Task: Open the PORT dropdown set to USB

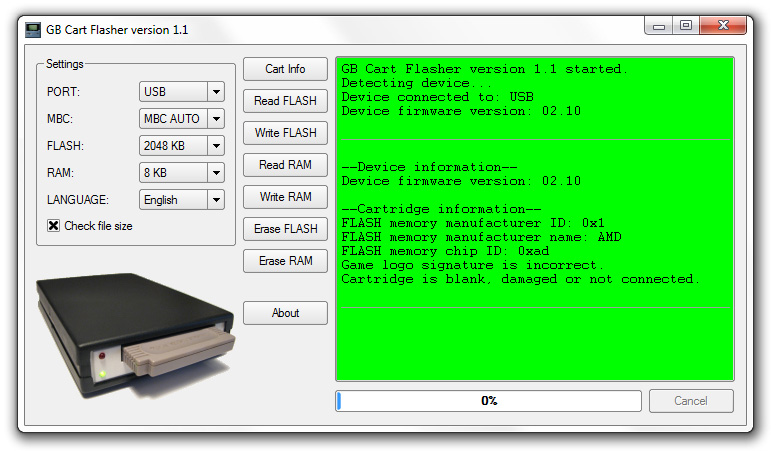Action: pyautogui.click(x=181, y=92)
